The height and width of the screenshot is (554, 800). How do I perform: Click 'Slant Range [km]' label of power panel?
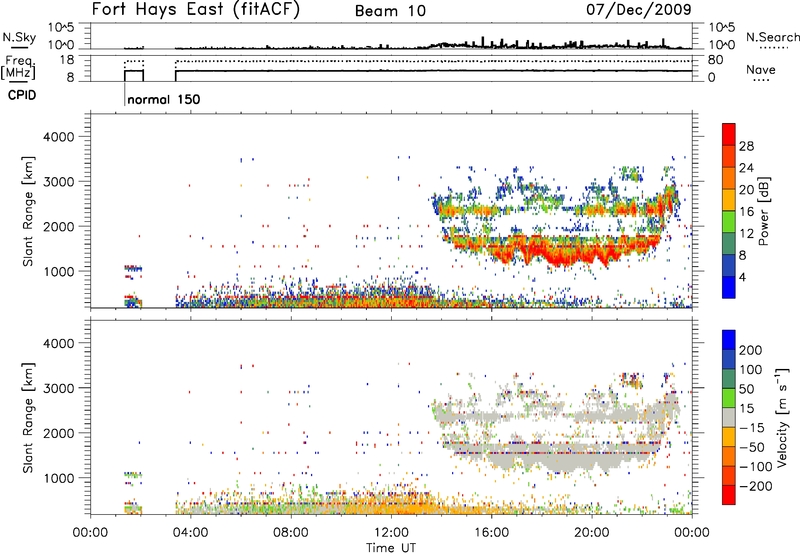pos(28,211)
